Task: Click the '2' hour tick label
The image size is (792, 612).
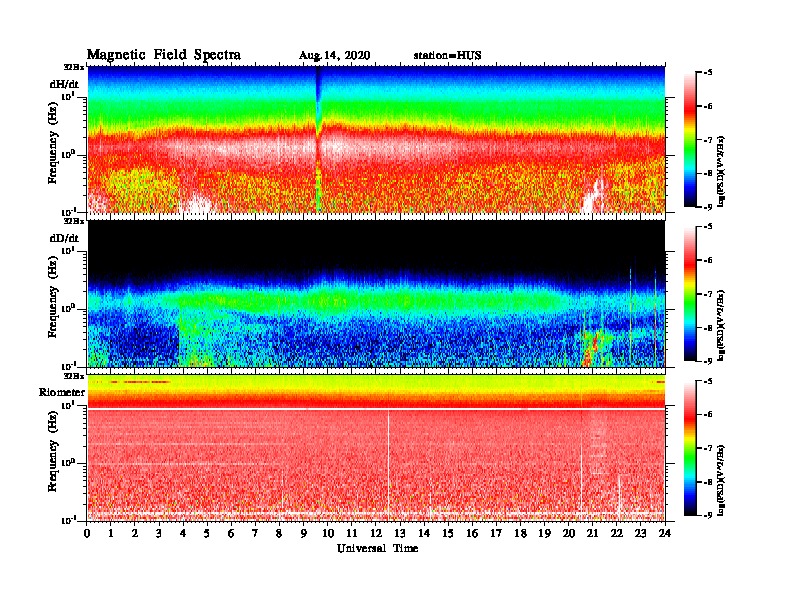Action: tap(135, 534)
